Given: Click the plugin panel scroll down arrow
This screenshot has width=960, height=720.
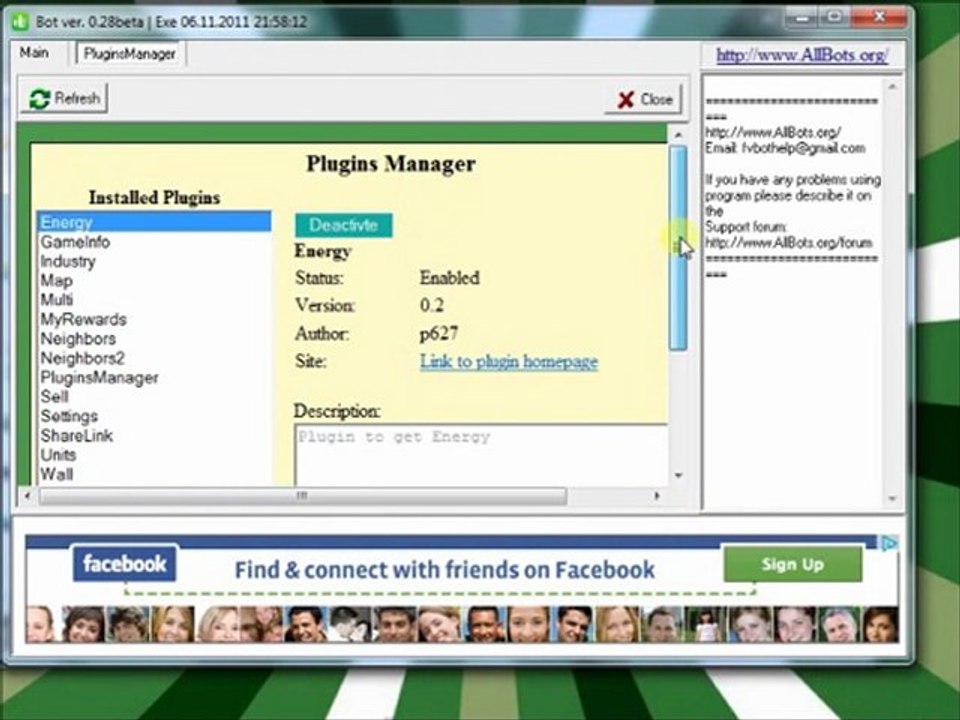Looking at the screenshot, I should pos(678,475).
